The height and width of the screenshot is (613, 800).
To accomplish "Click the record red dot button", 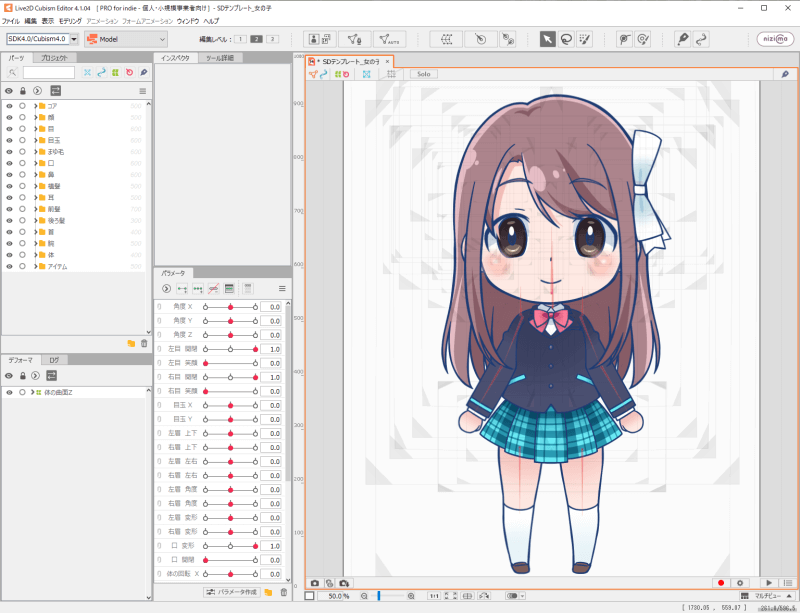I will [x=721, y=583].
